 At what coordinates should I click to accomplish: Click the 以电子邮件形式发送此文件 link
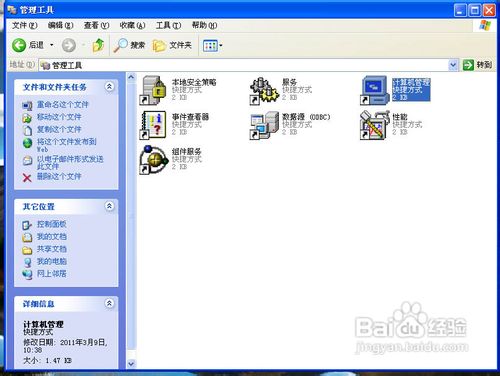tap(70, 162)
